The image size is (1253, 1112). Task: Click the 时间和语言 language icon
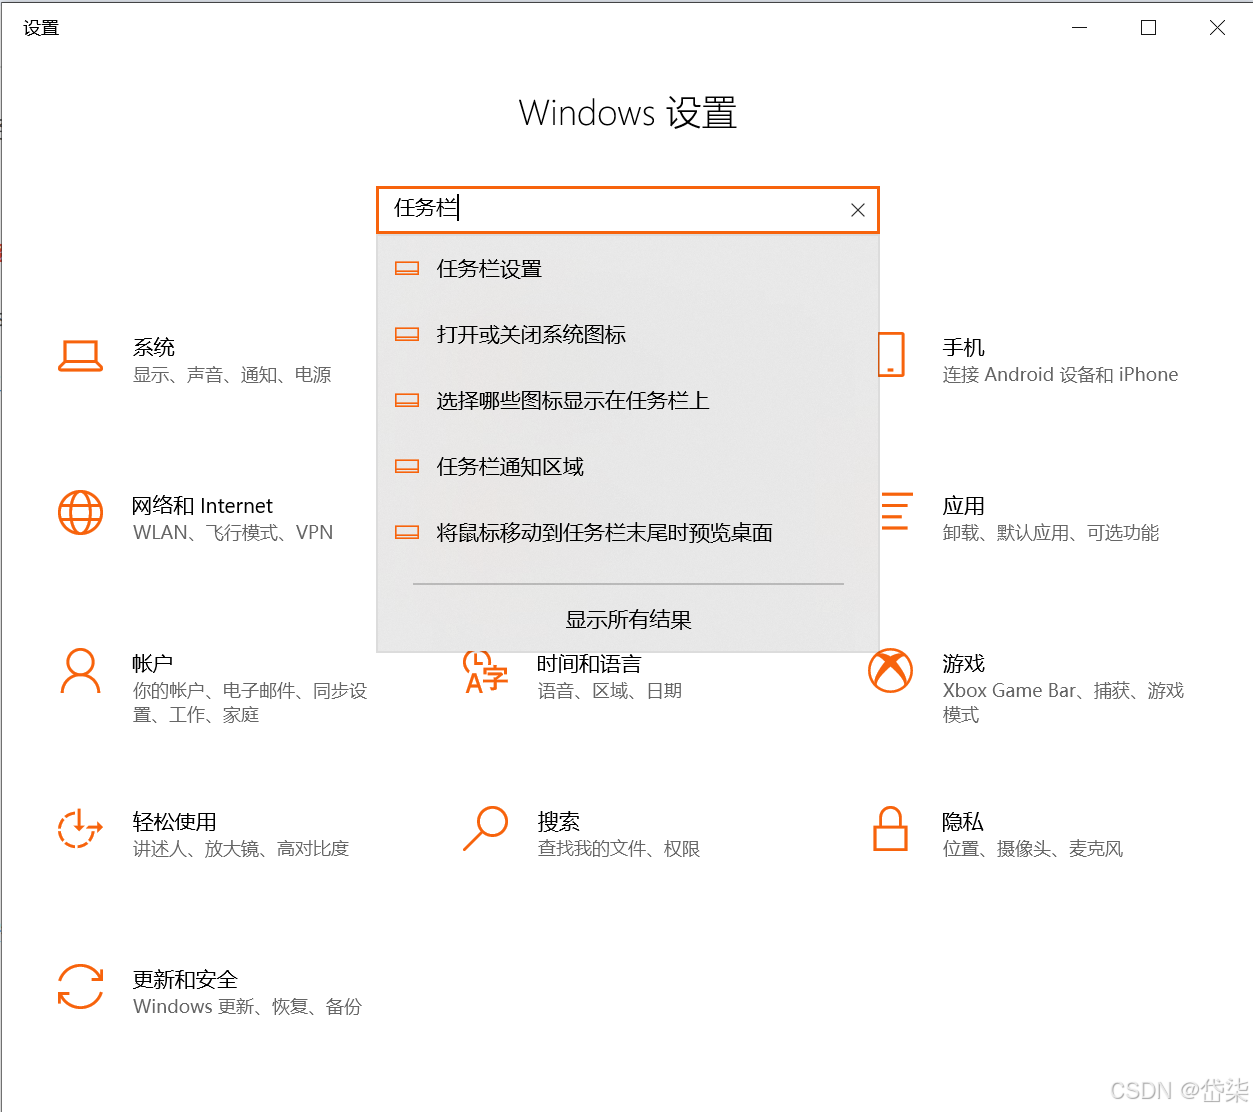(x=486, y=673)
